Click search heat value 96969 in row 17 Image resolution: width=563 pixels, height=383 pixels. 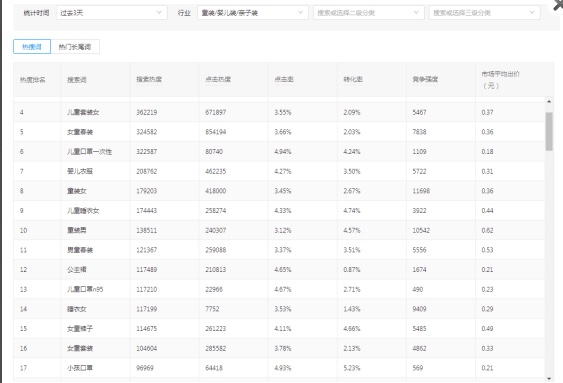point(145,368)
